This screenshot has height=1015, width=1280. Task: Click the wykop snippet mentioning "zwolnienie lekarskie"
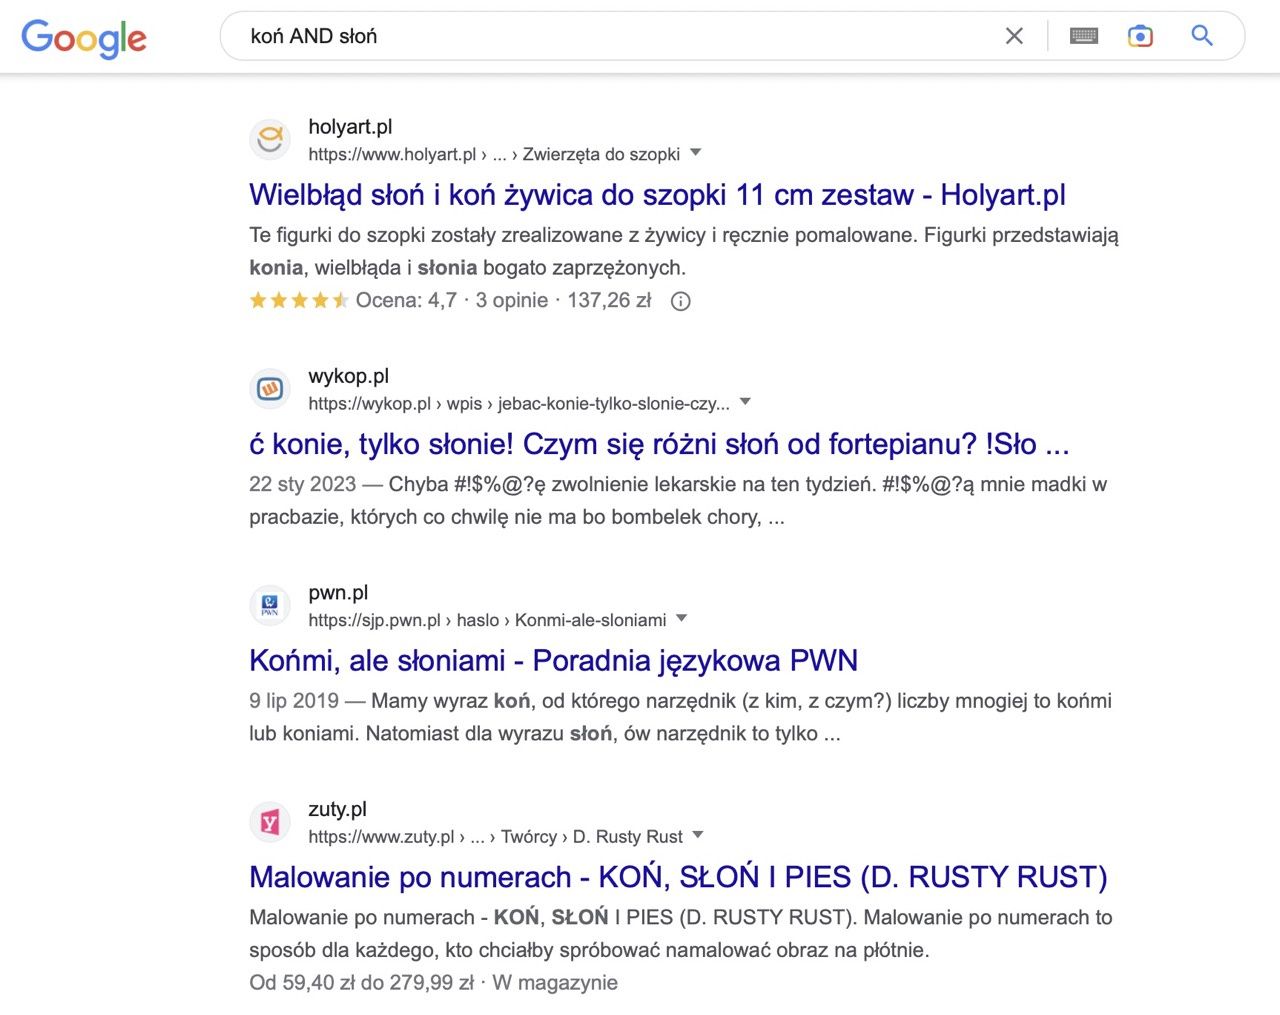[x=678, y=500]
